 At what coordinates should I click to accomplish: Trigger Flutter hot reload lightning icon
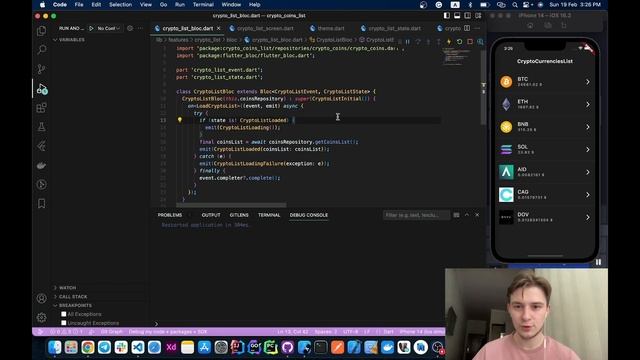tap(449, 42)
